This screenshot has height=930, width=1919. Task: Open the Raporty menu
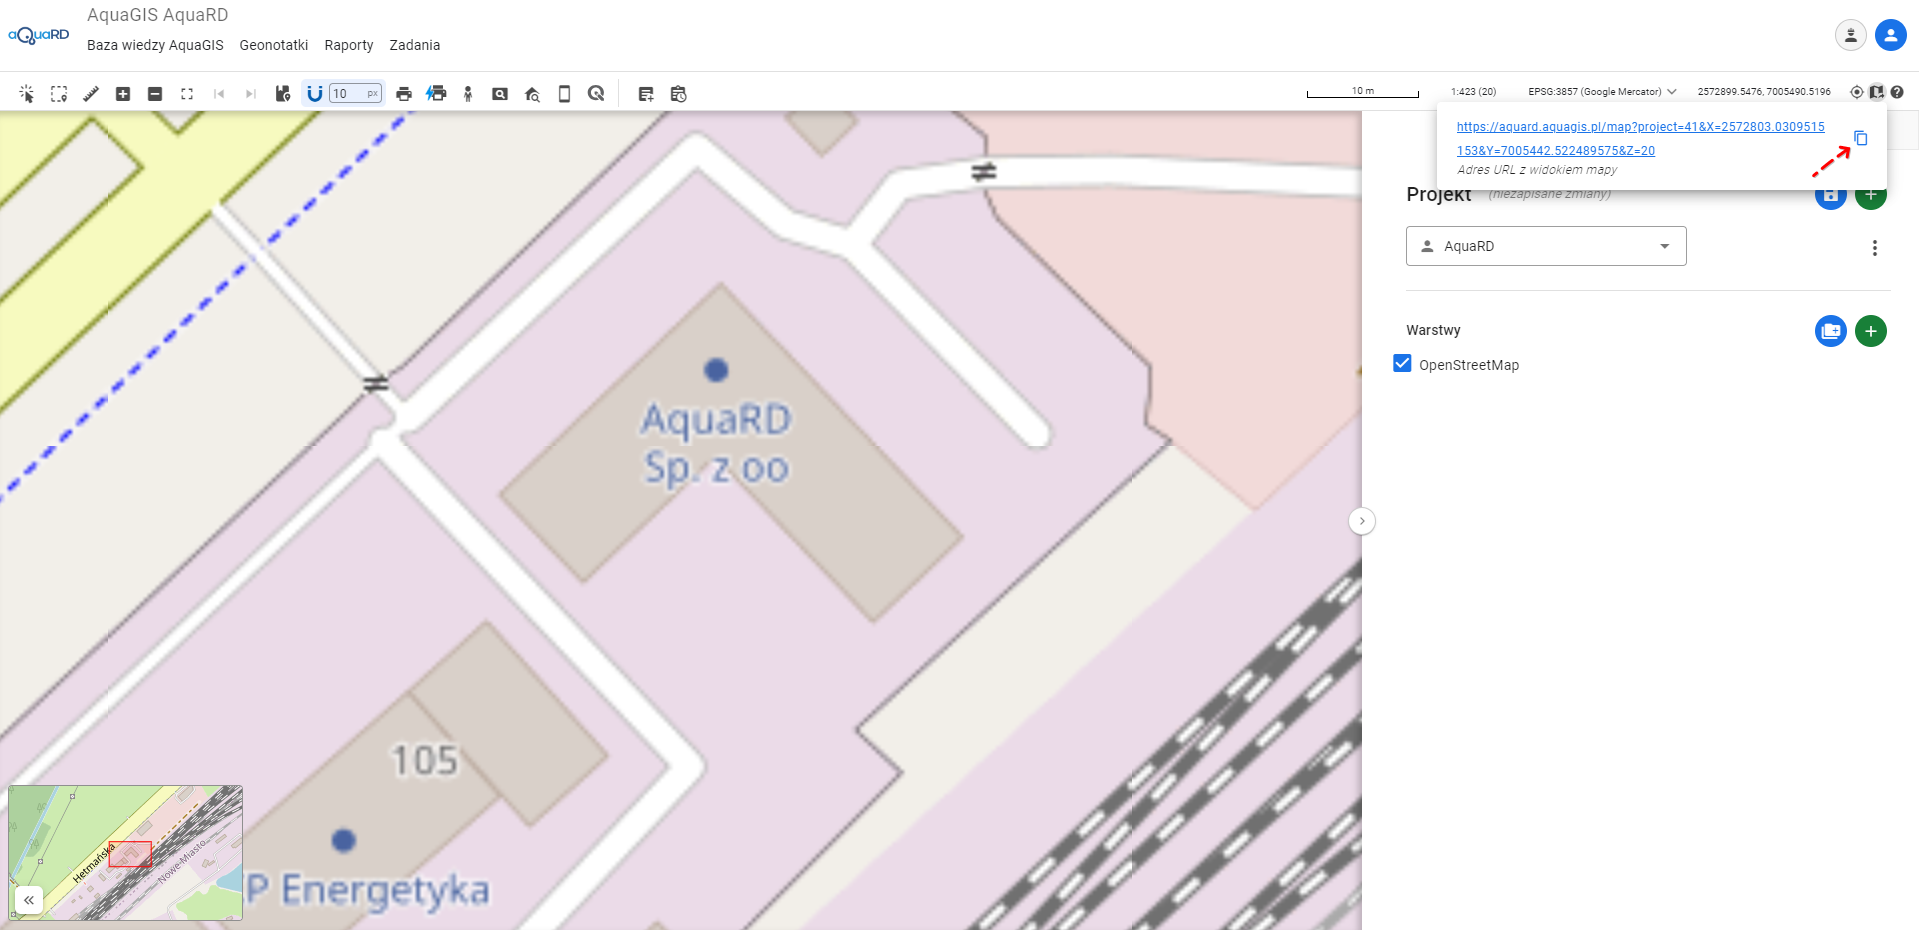click(348, 45)
